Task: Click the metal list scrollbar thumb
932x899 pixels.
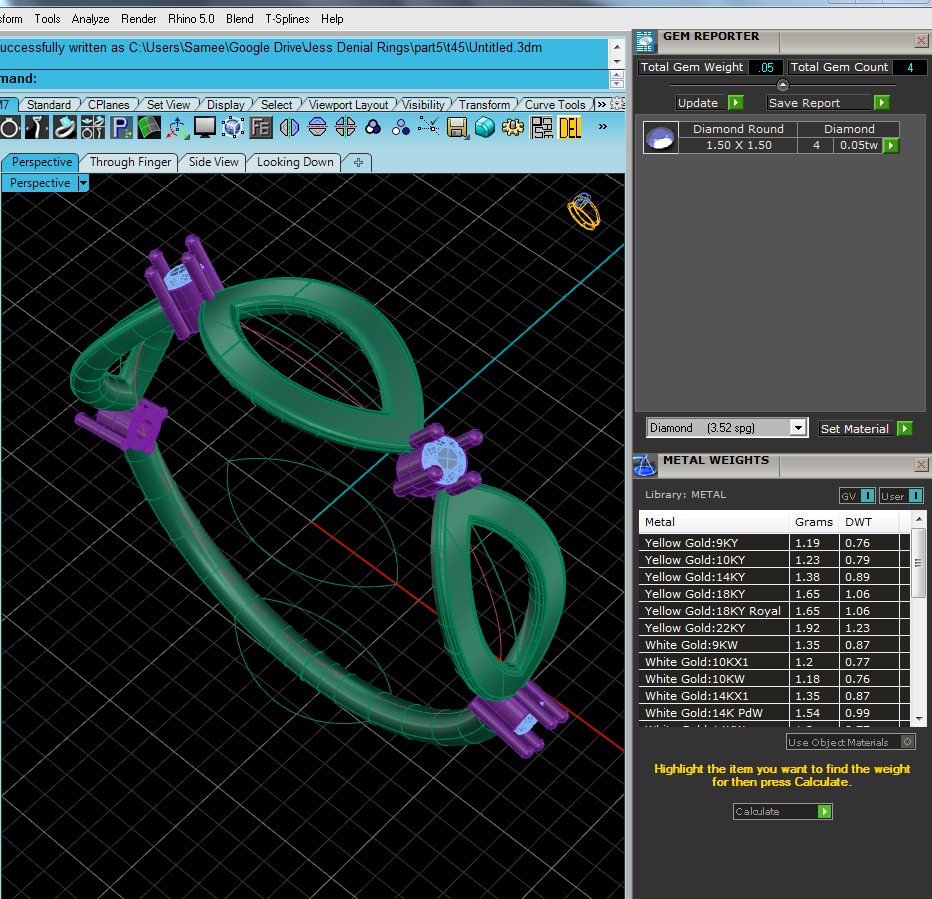Action: tap(918, 562)
